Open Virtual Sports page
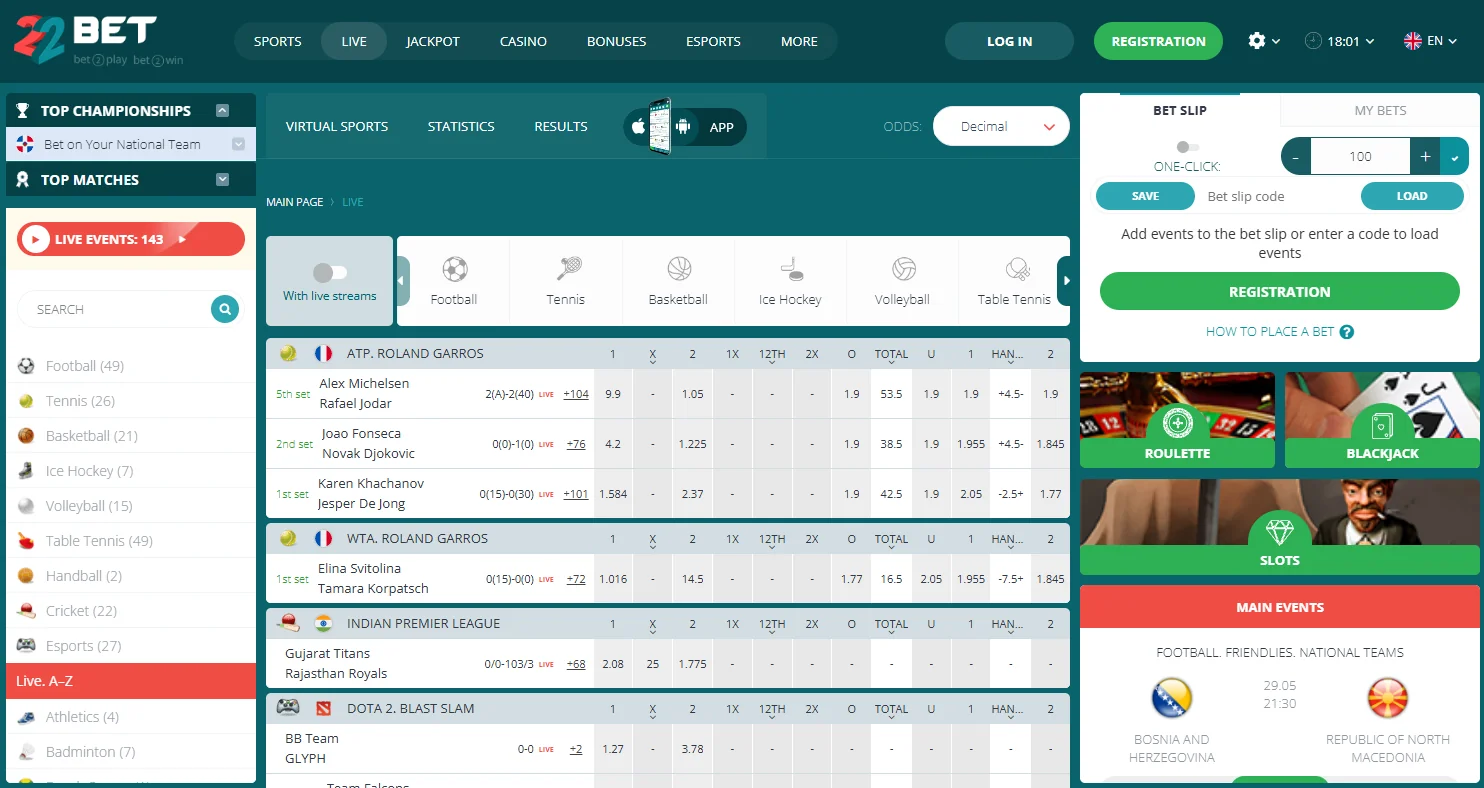 (x=337, y=127)
